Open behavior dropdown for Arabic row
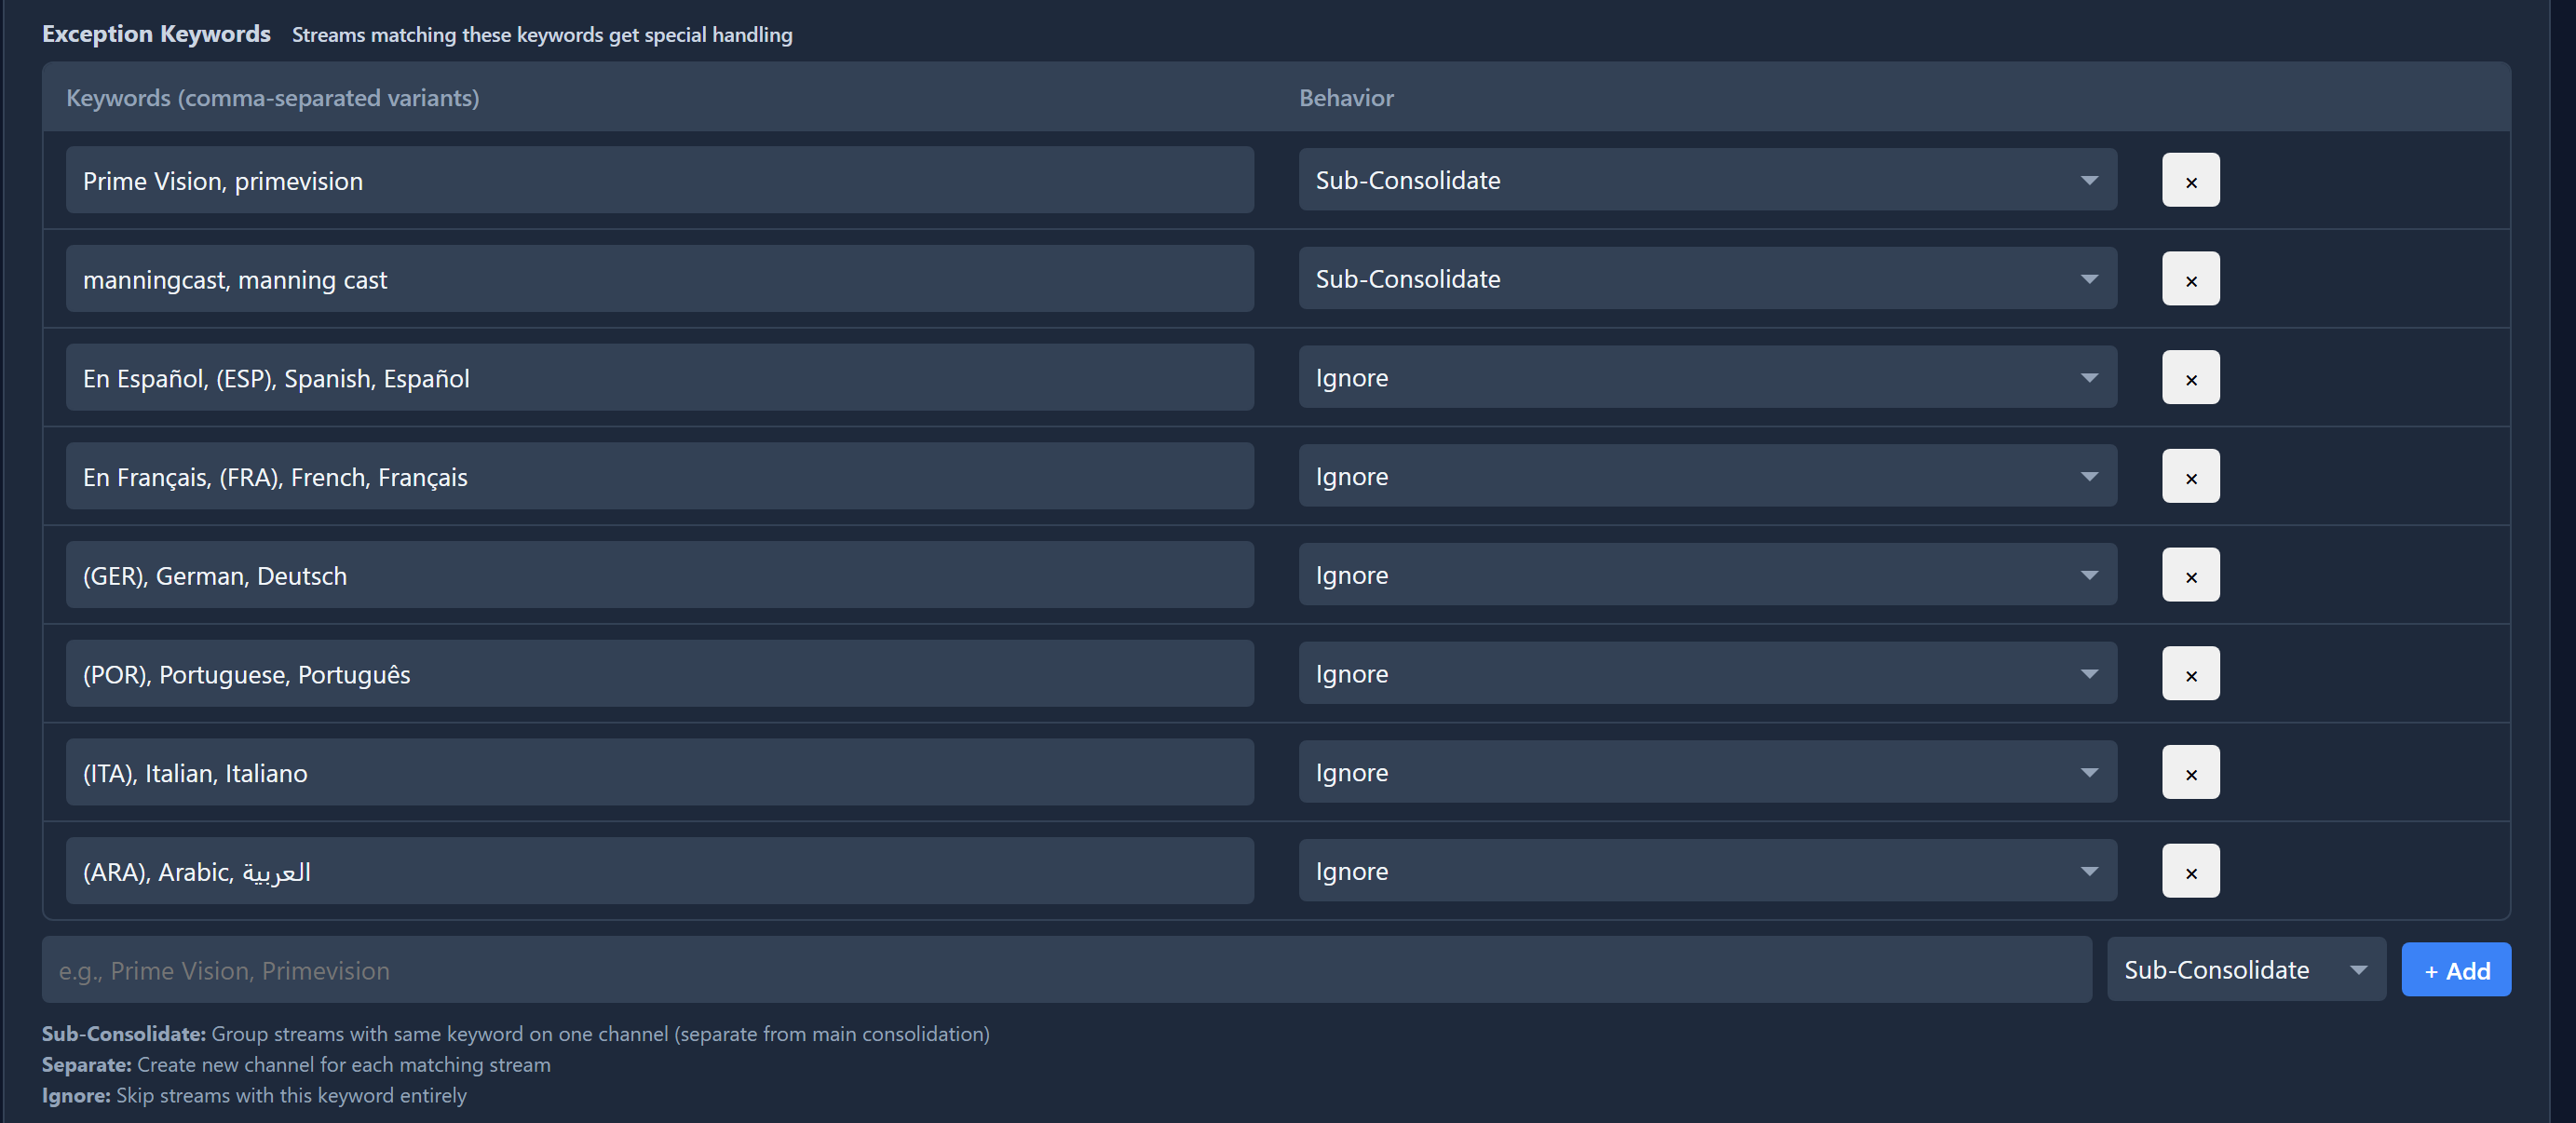The height and width of the screenshot is (1123, 2576). click(x=1706, y=871)
